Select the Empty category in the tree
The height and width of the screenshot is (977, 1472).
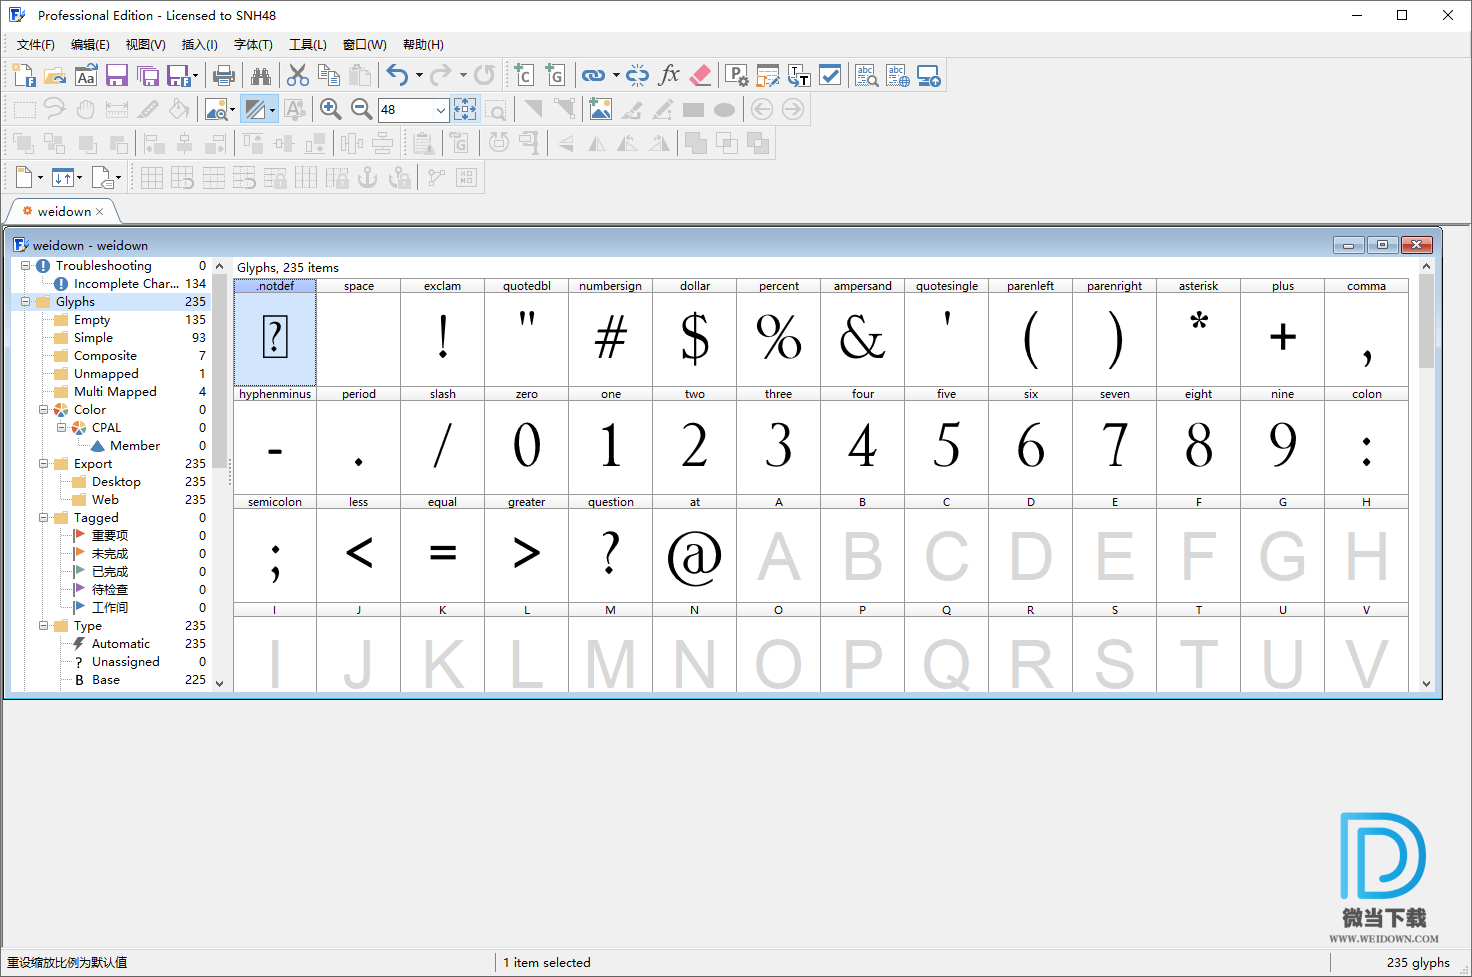[92, 320]
